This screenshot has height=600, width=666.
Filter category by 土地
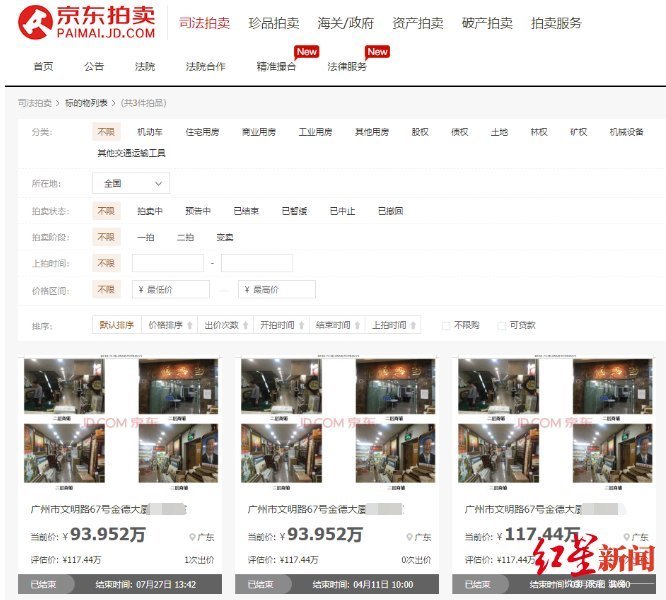pyautogui.click(x=499, y=132)
